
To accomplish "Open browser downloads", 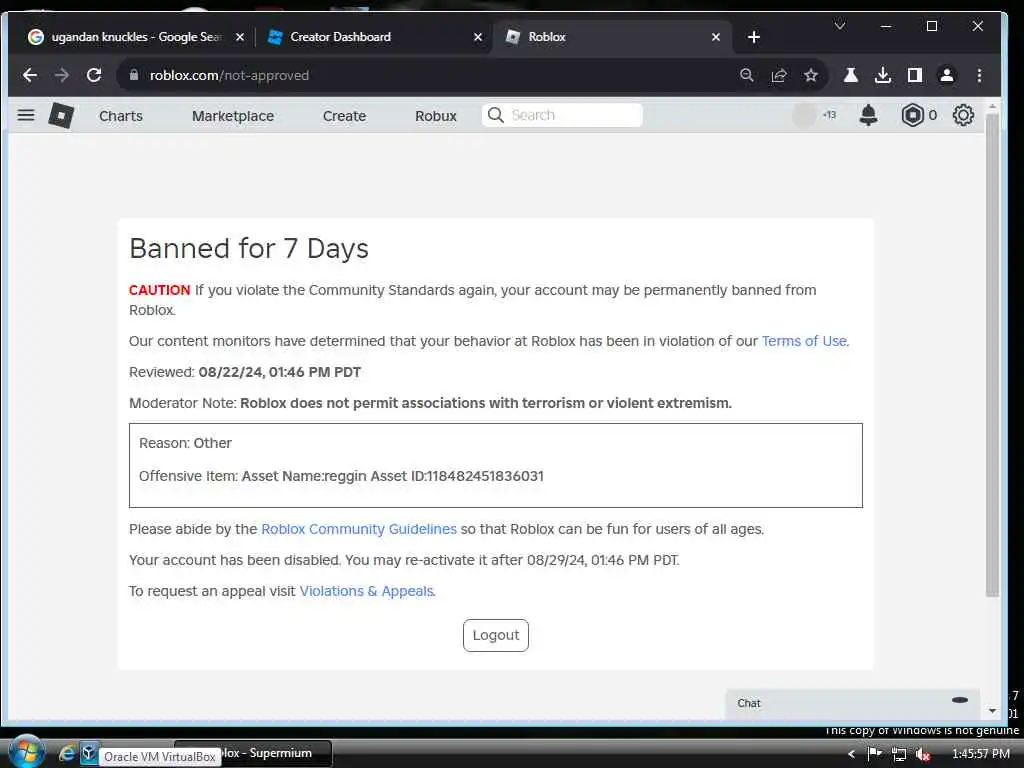I will click(882, 75).
